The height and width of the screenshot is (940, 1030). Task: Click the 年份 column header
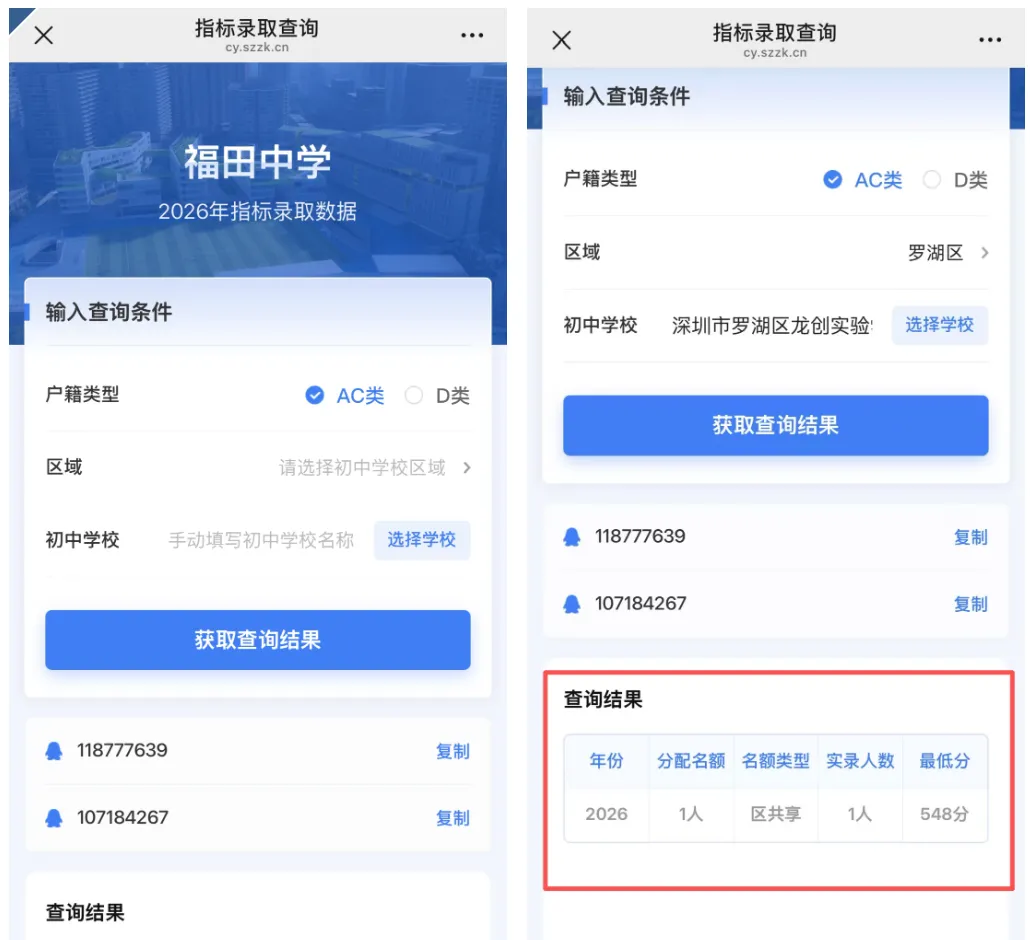tap(606, 761)
